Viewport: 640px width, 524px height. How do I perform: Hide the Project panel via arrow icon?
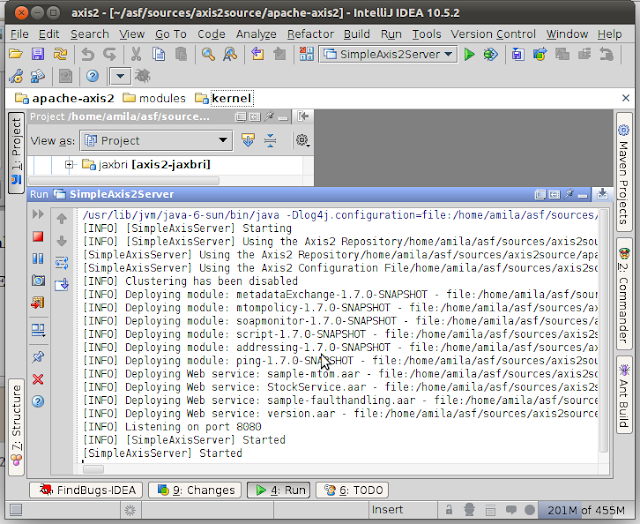tap(302, 117)
